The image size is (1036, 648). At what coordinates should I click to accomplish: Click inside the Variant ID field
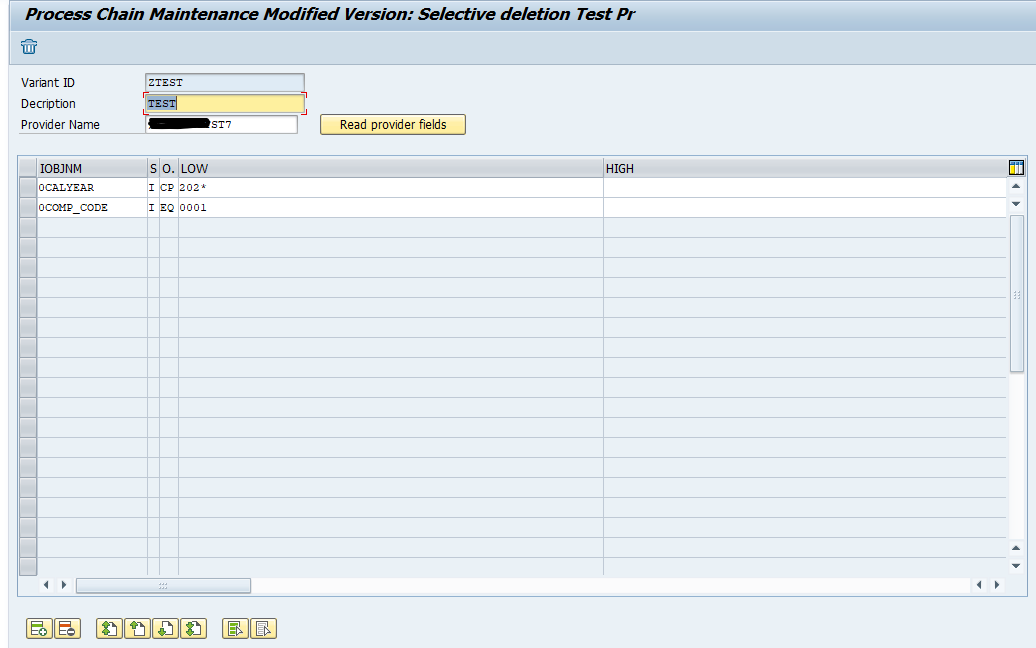click(224, 82)
